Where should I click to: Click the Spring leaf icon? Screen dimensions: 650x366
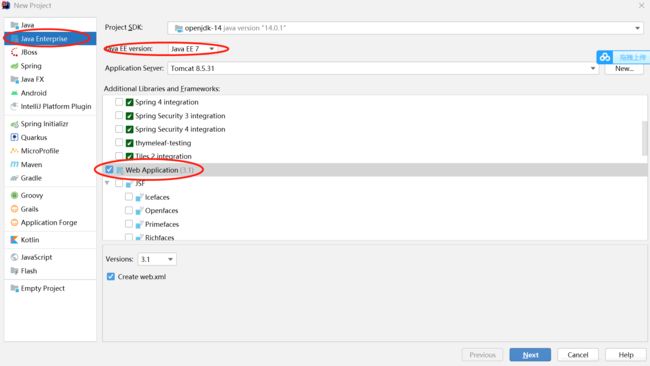coord(15,66)
